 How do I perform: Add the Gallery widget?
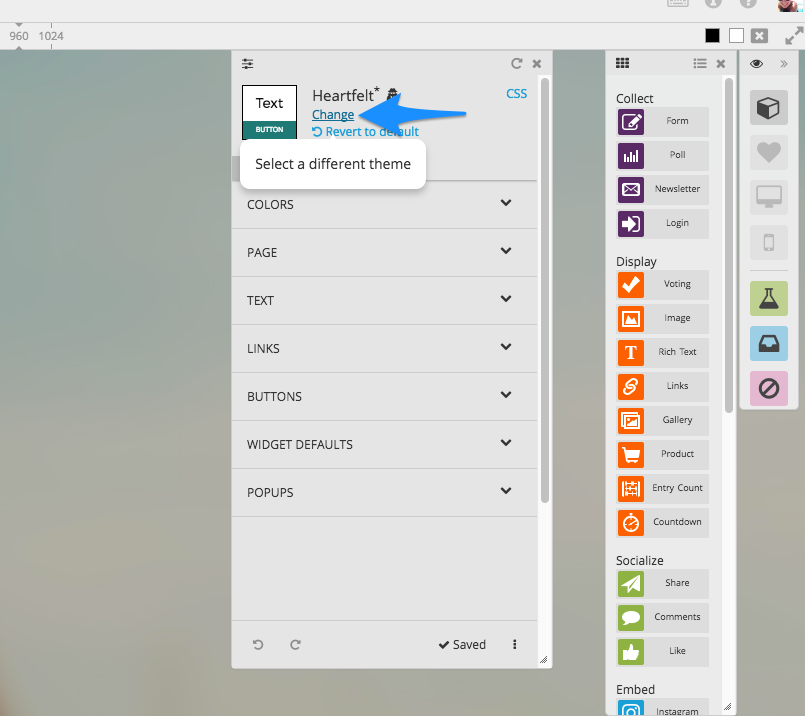coord(662,421)
